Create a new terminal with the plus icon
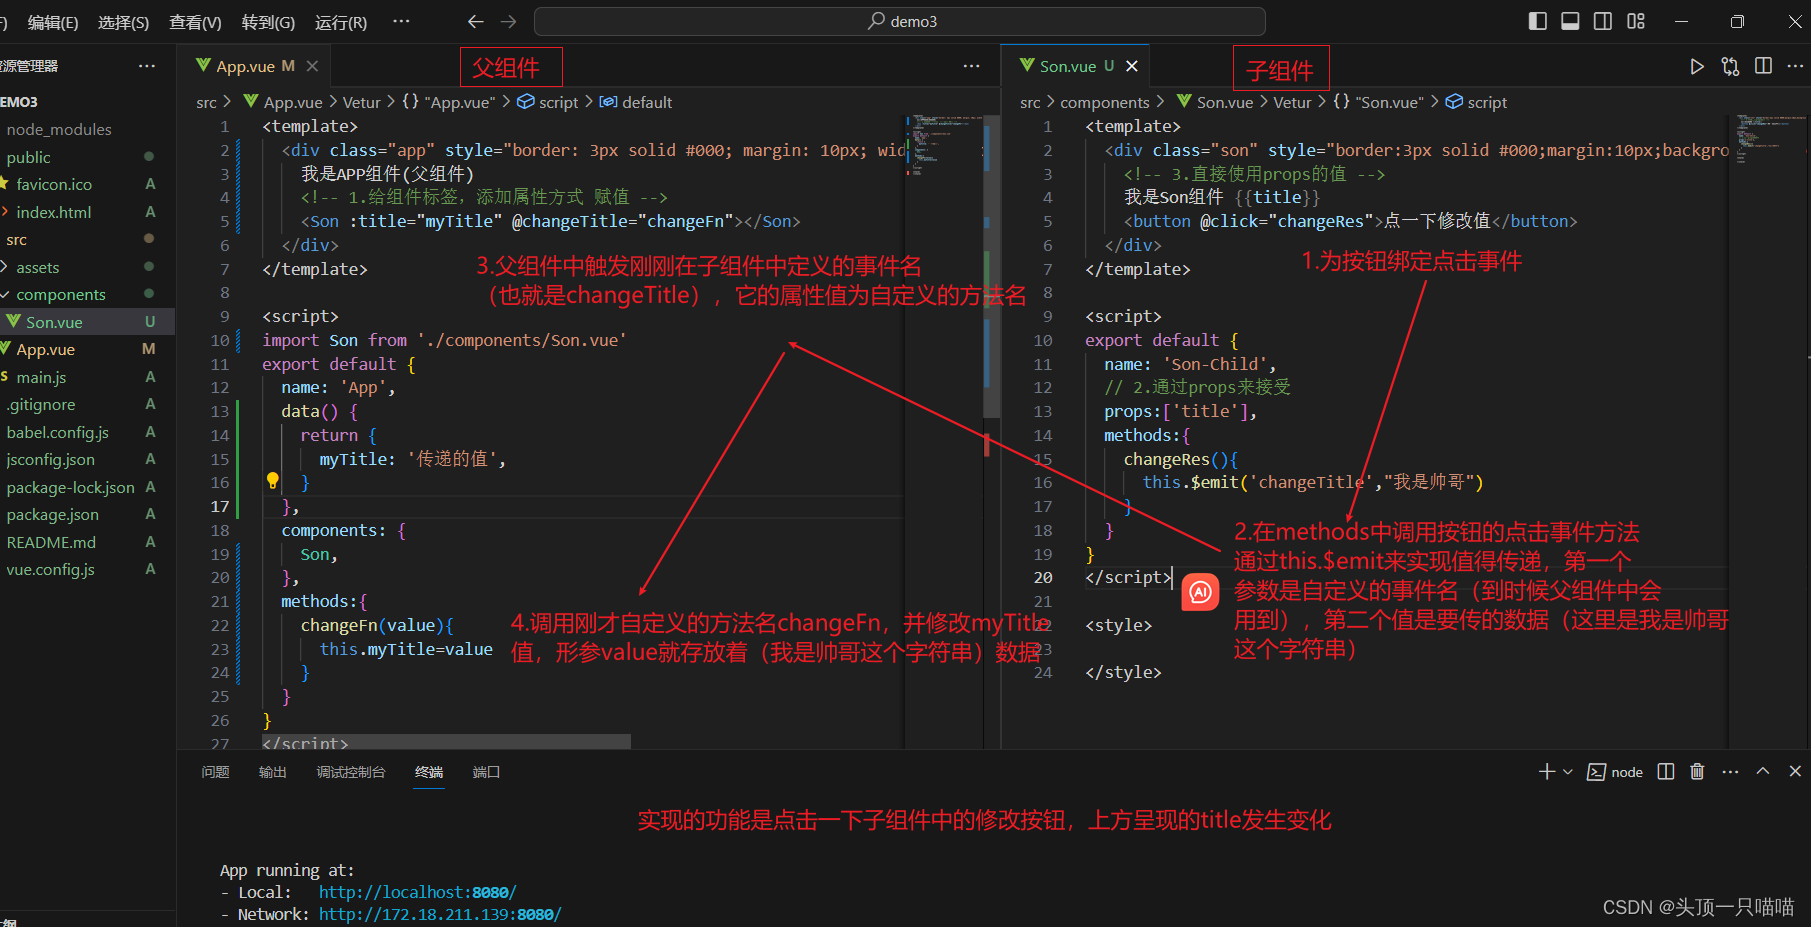1811x927 pixels. (x=1547, y=771)
